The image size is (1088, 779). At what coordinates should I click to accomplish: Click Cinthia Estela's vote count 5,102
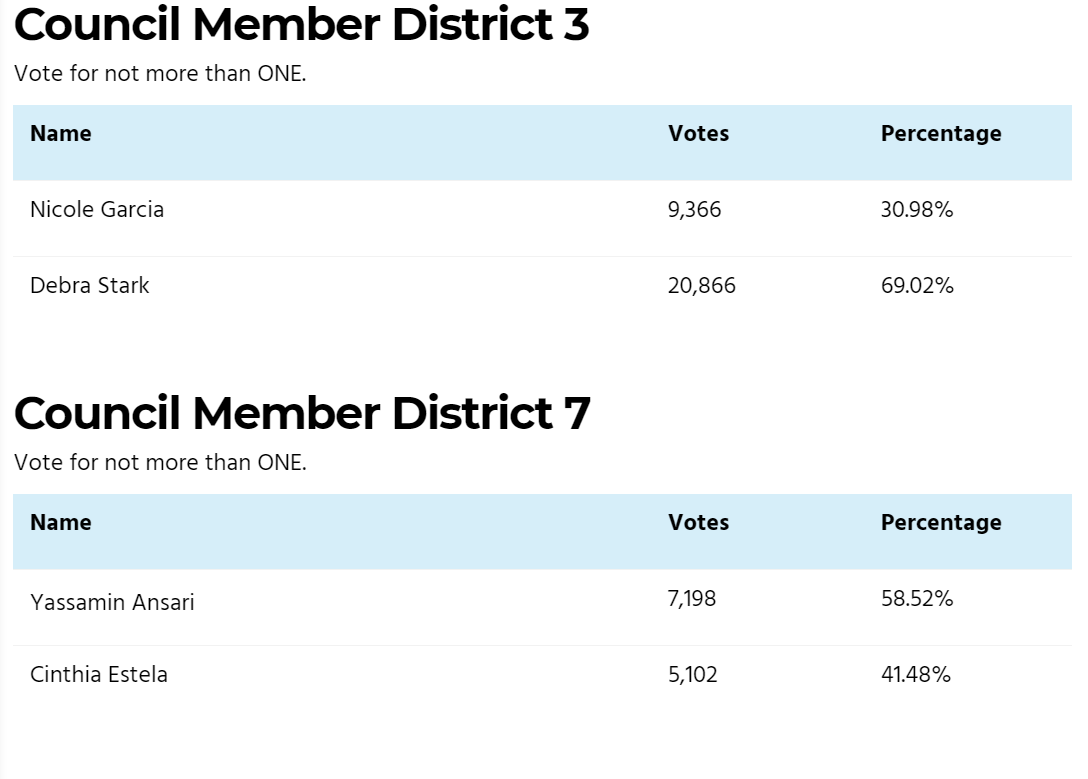click(x=692, y=674)
